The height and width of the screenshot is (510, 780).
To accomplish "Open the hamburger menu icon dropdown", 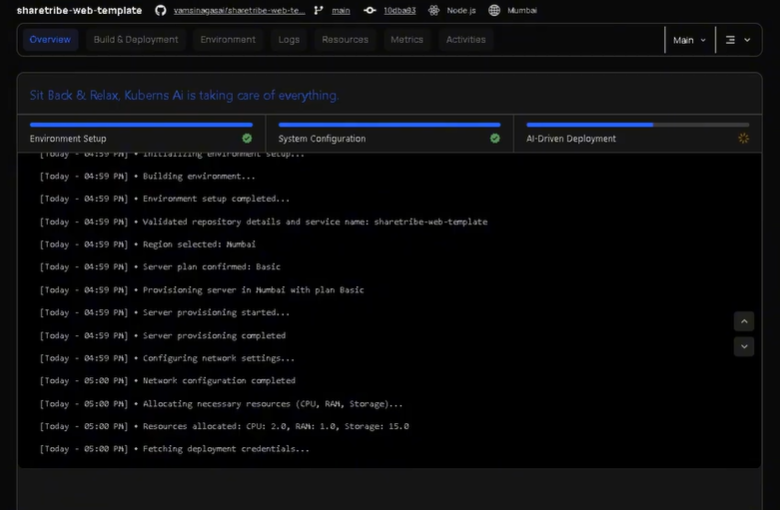I will 730,40.
